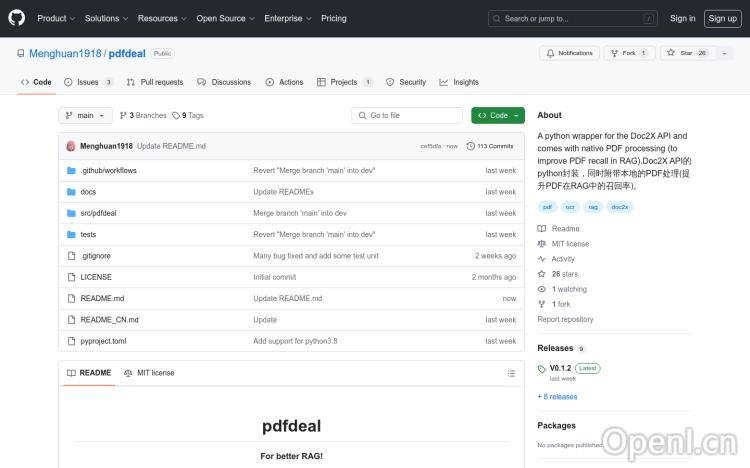750x468 pixels.
Task: Click the Menghuan1918 commit author avatar
Action: click(x=71, y=146)
